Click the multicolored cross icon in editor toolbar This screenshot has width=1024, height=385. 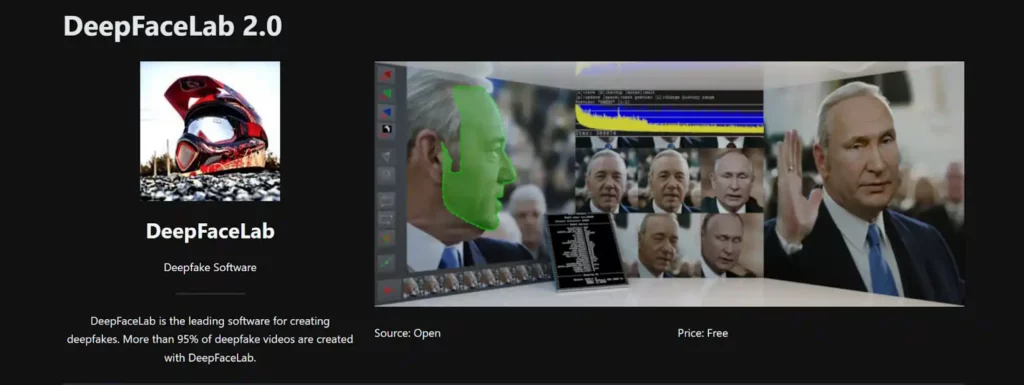pos(387,238)
